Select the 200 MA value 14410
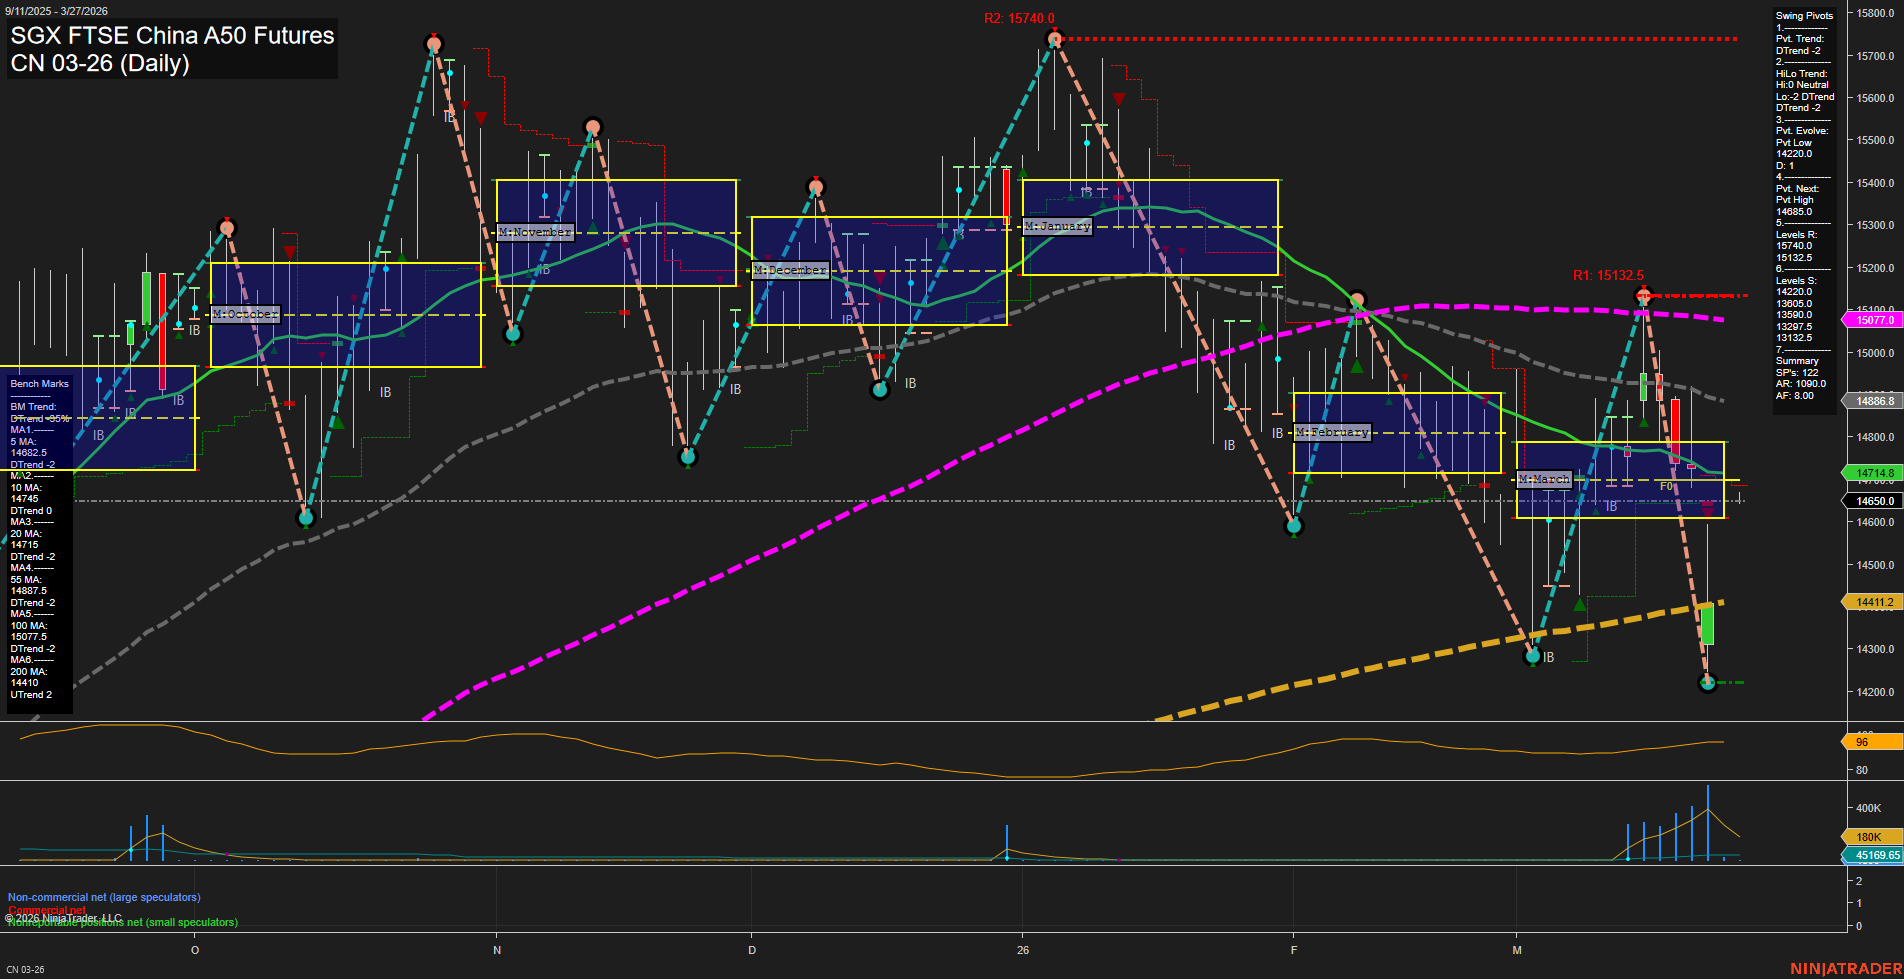Image resolution: width=1904 pixels, height=979 pixels. pos(25,683)
